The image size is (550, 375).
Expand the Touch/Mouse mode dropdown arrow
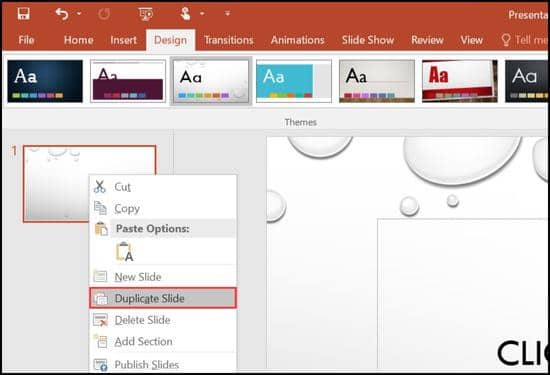tap(202, 14)
